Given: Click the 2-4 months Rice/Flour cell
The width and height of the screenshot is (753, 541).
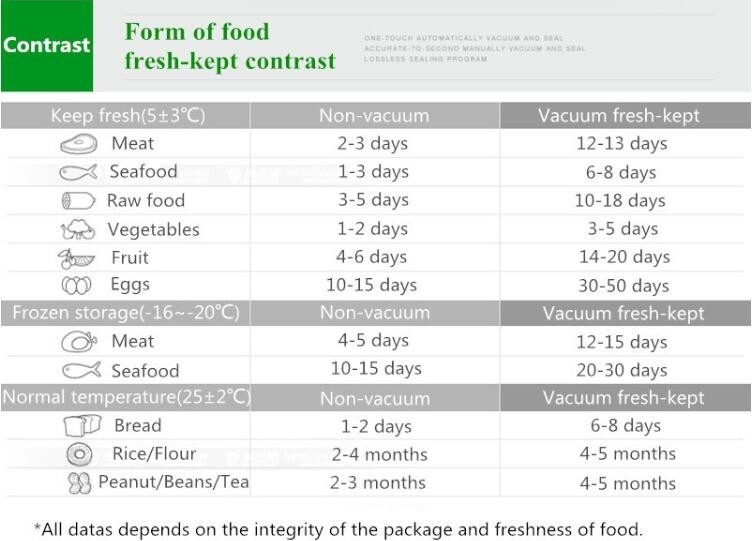Looking at the screenshot, I should 379,454.
